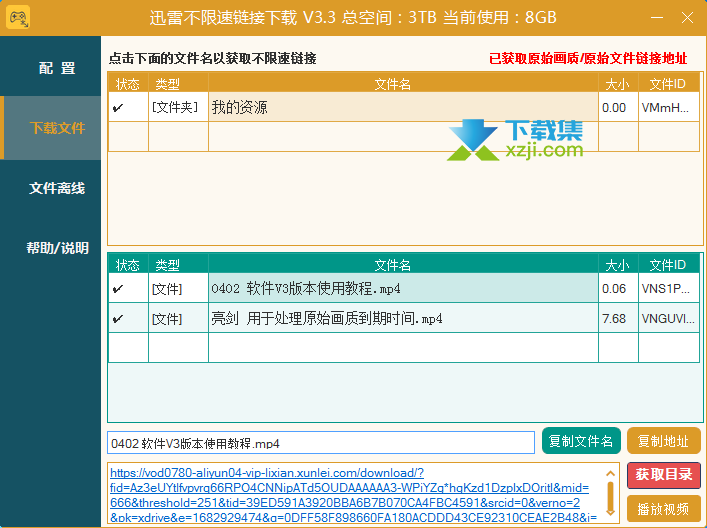Click 大小 header of upper orange table

tap(617, 84)
